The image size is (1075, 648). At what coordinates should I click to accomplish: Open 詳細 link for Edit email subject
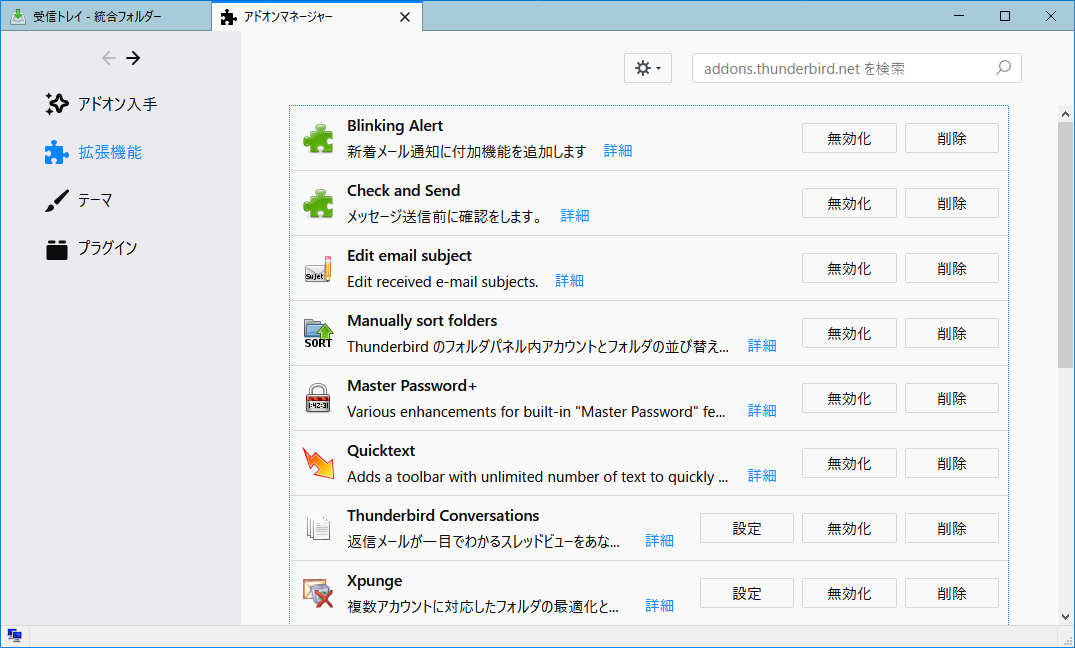click(569, 281)
